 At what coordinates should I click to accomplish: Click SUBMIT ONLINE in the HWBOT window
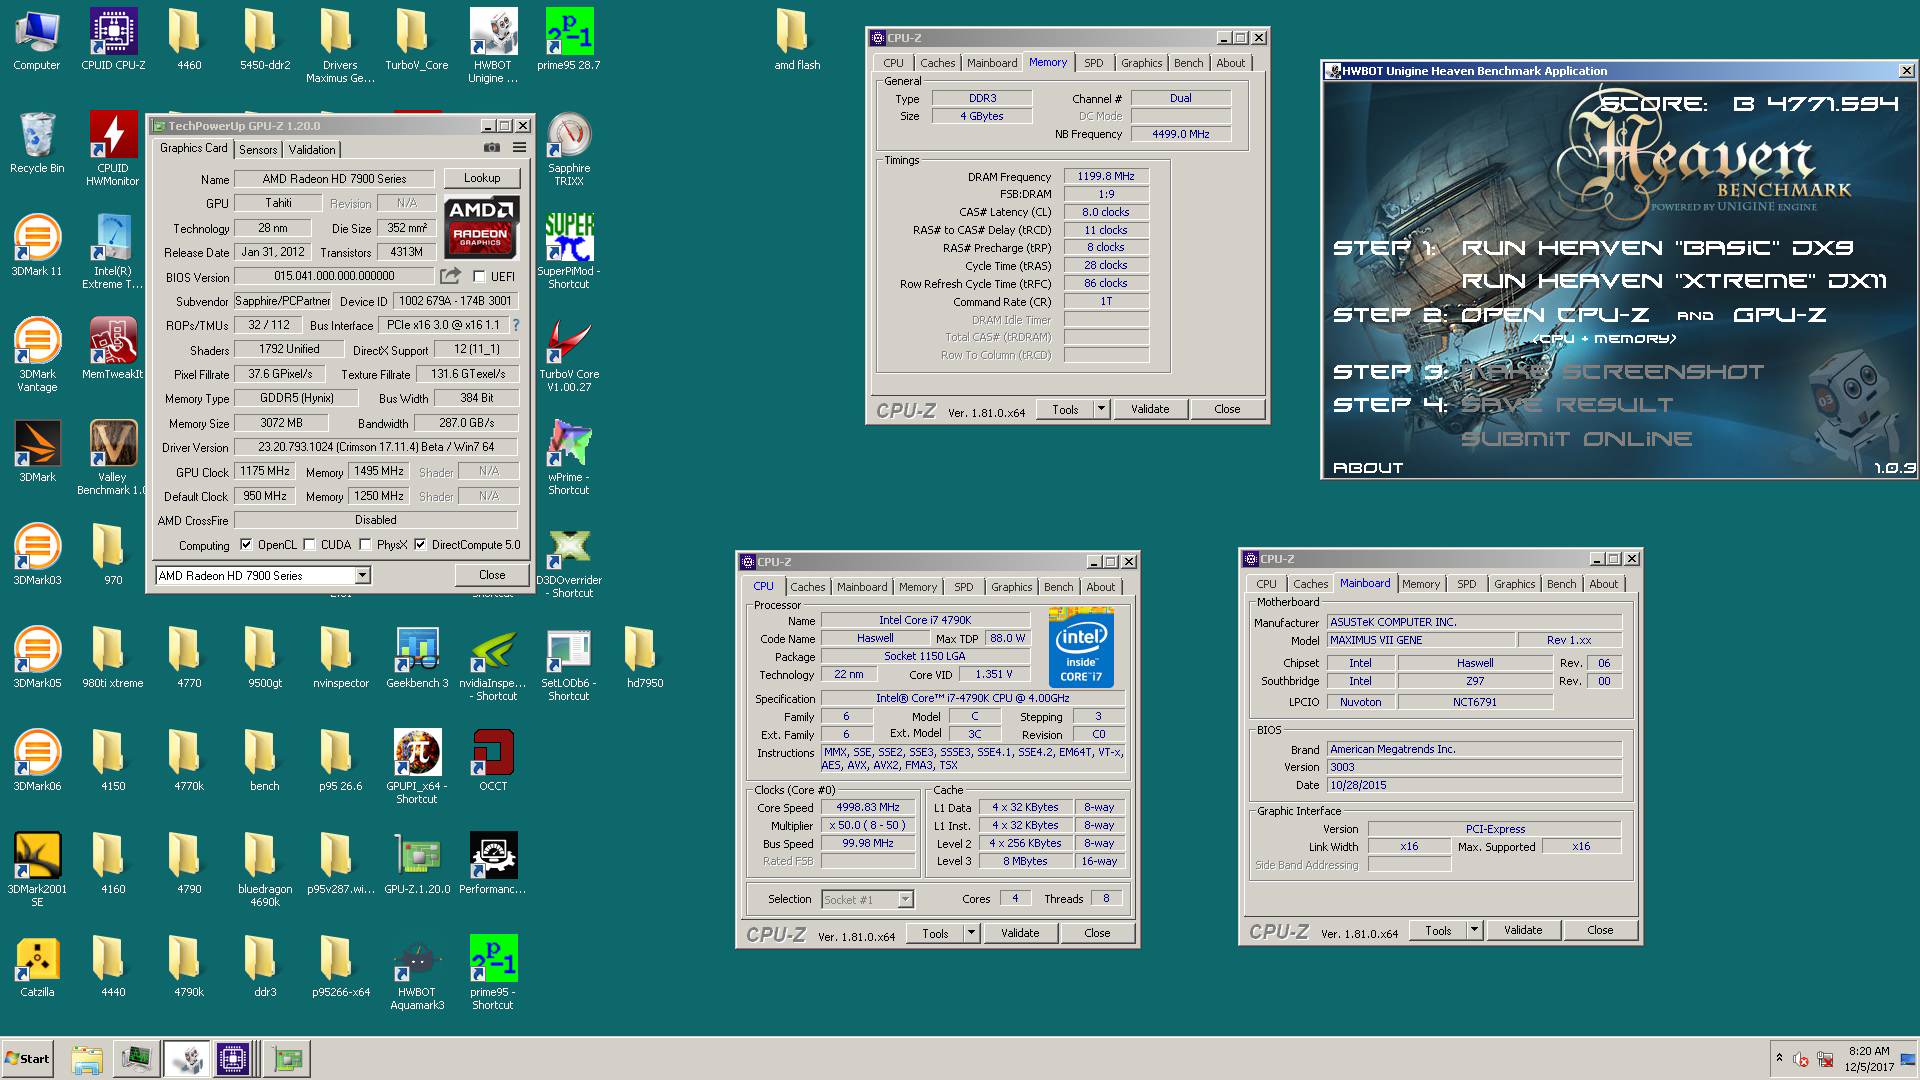1576,438
